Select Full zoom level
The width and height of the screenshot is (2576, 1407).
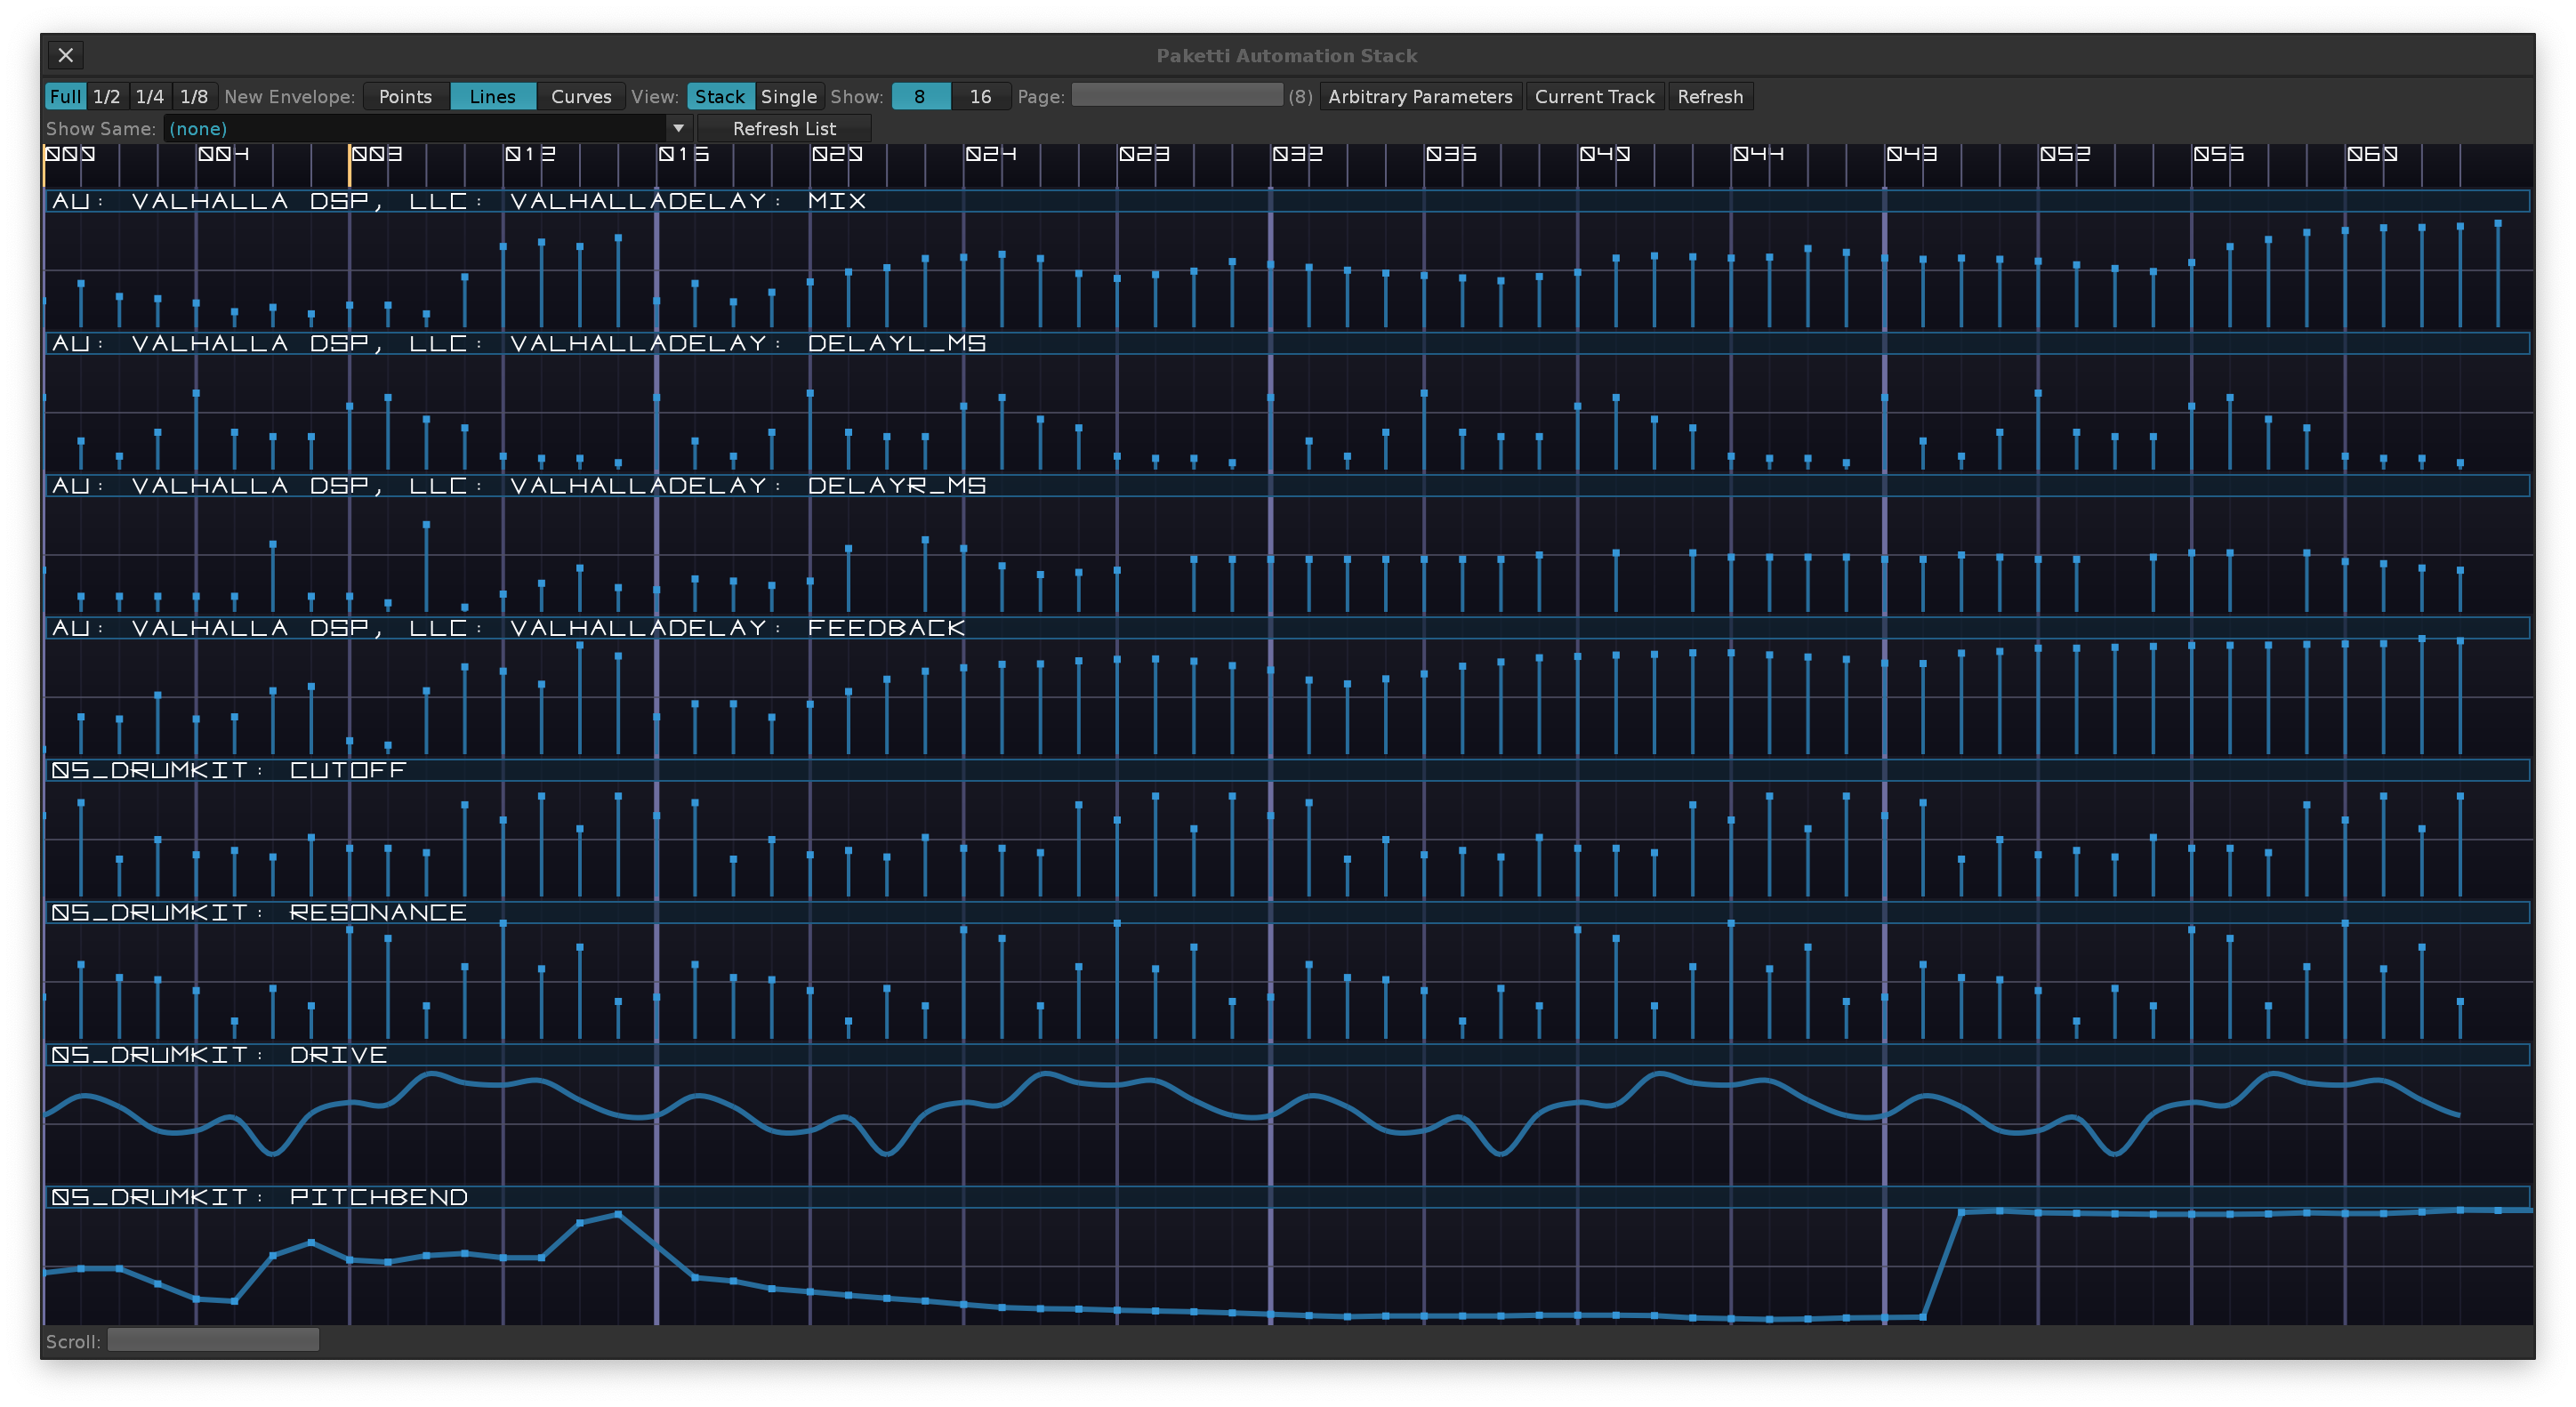coord(65,97)
